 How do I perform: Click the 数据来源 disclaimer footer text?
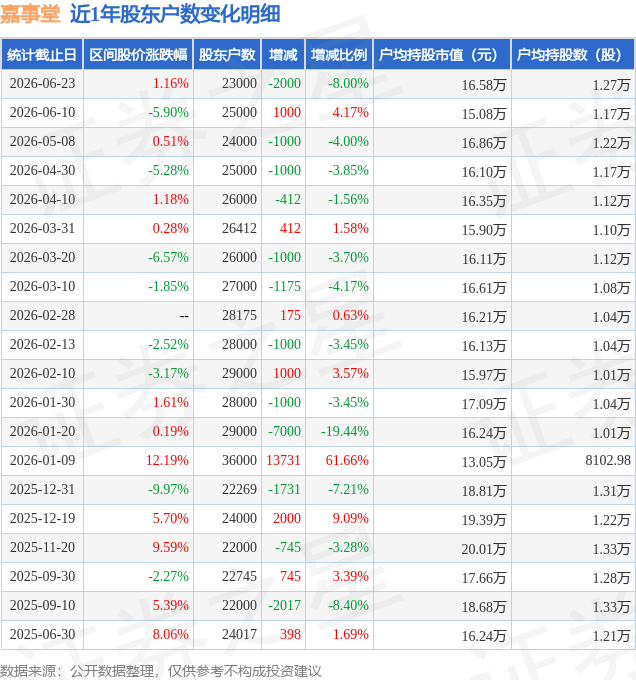pyautogui.click(x=161, y=671)
